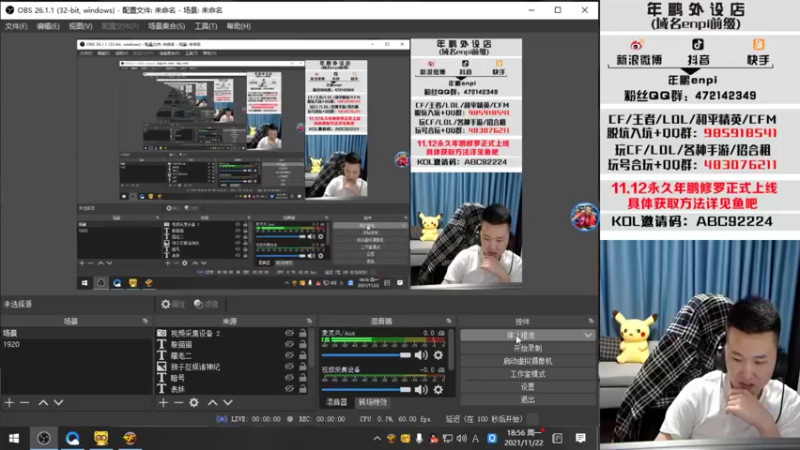Viewport: 800px width, 450px height.
Task: Switch to the 混音器 tab
Action: click(337, 402)
